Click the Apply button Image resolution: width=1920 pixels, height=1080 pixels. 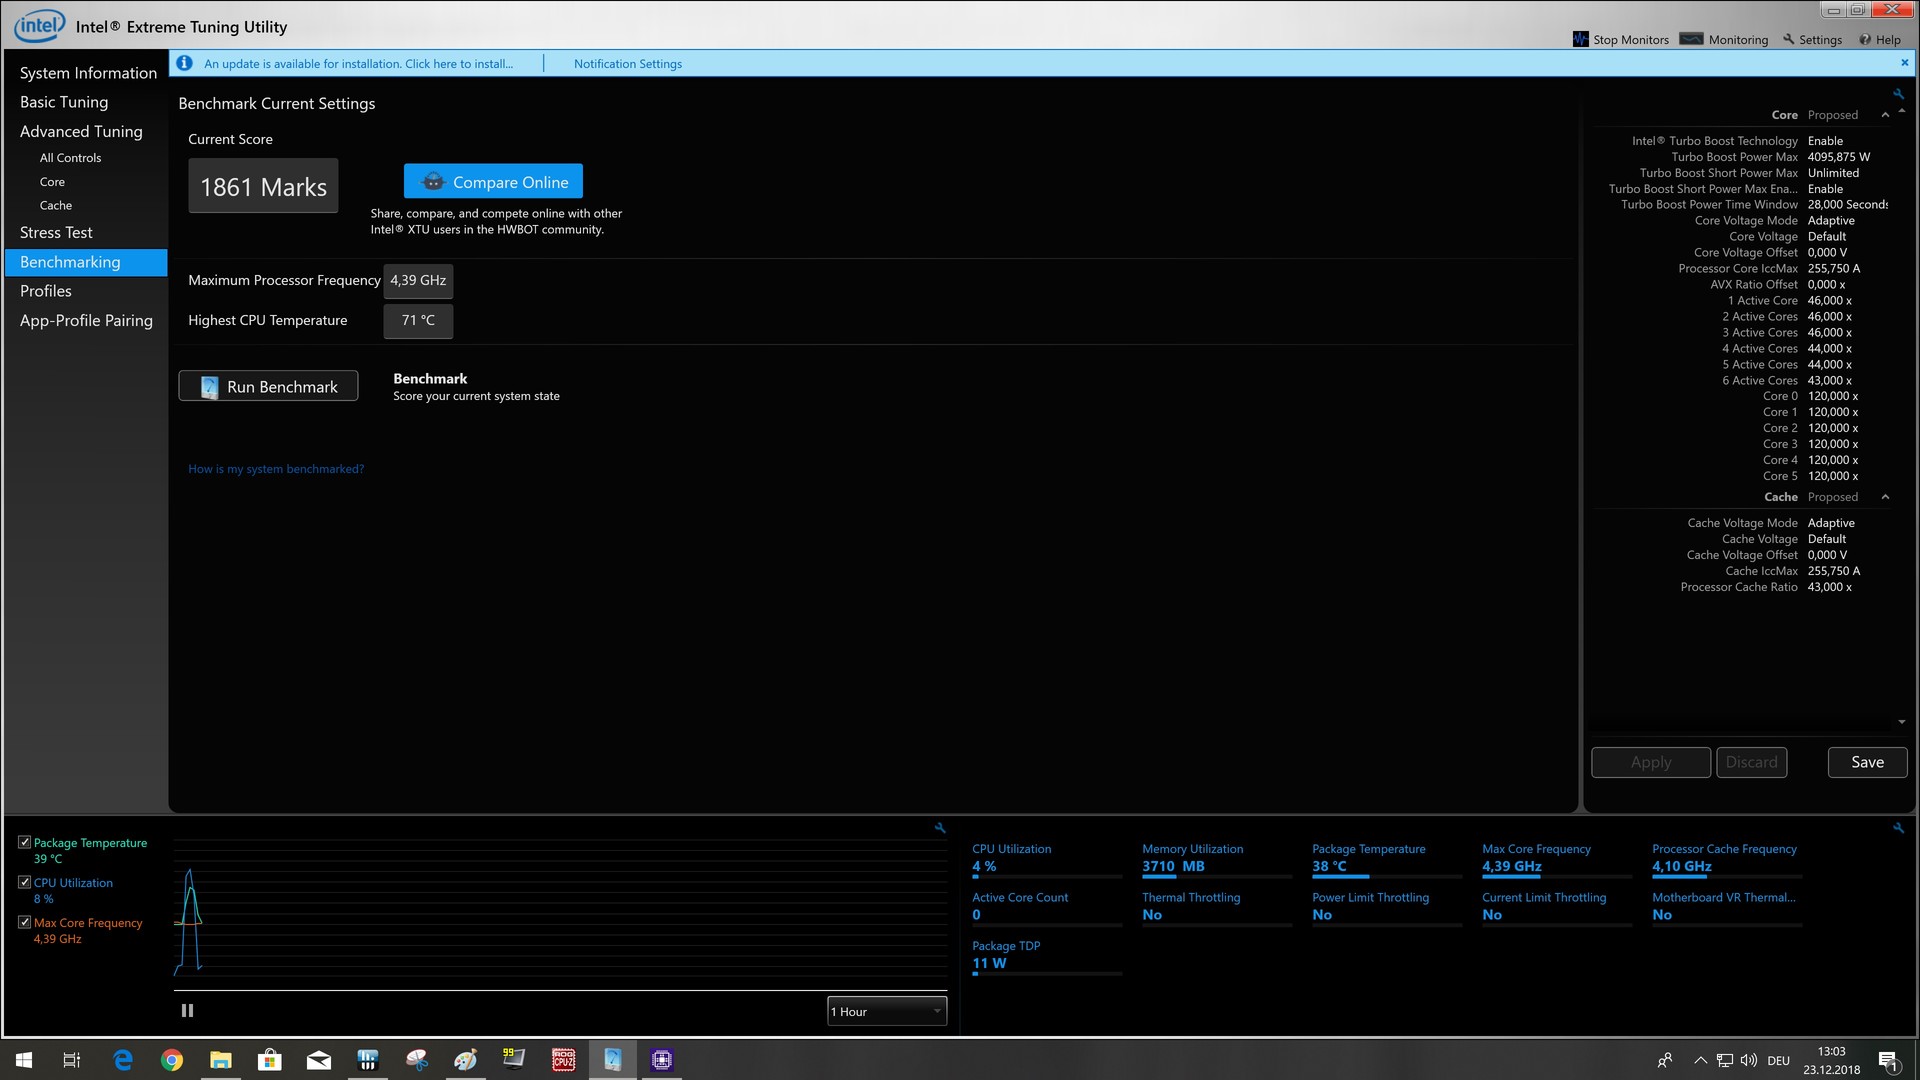(x=1650, y=762)
